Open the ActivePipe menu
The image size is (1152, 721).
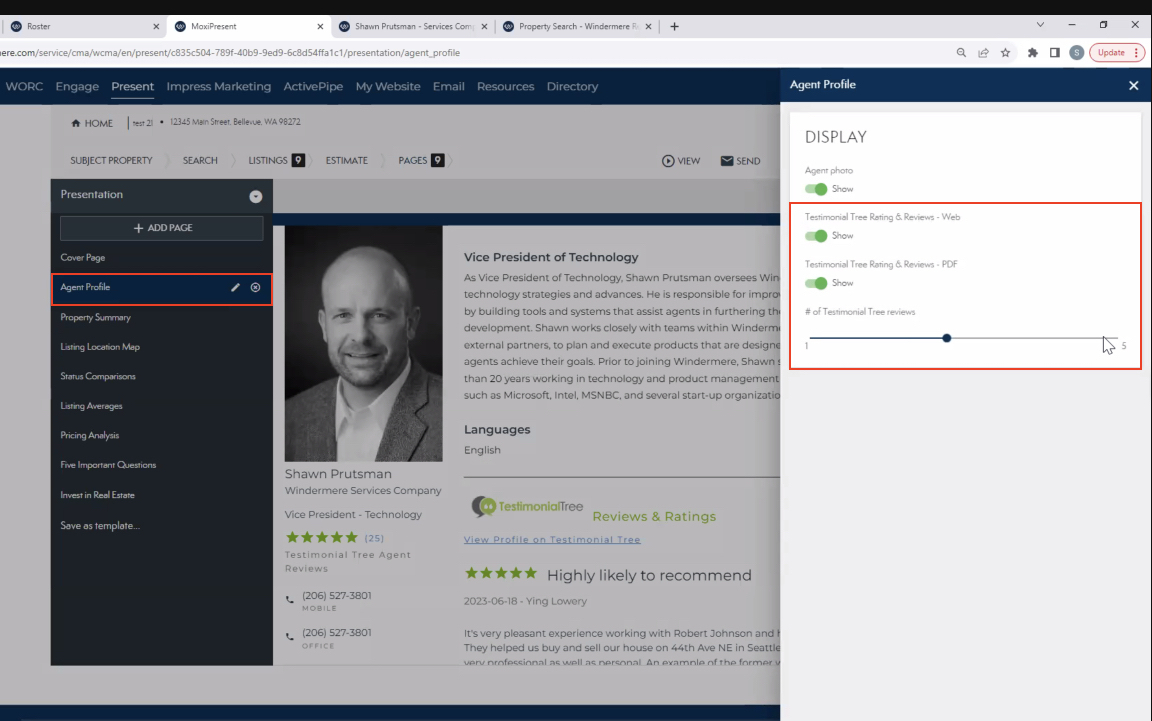pyautogui.click(x=313, y=87)
